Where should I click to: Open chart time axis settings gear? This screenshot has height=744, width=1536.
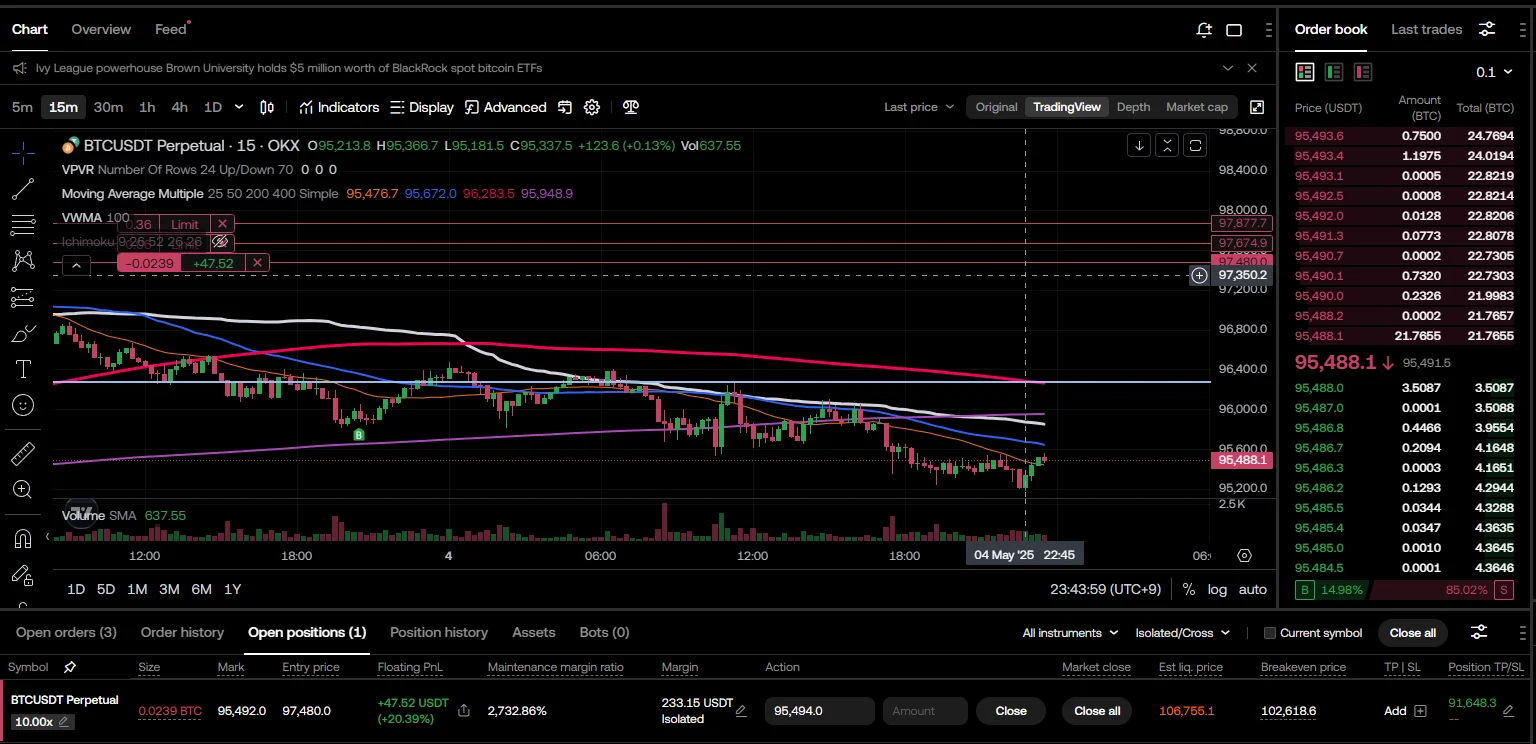[x=1244, y=556]
